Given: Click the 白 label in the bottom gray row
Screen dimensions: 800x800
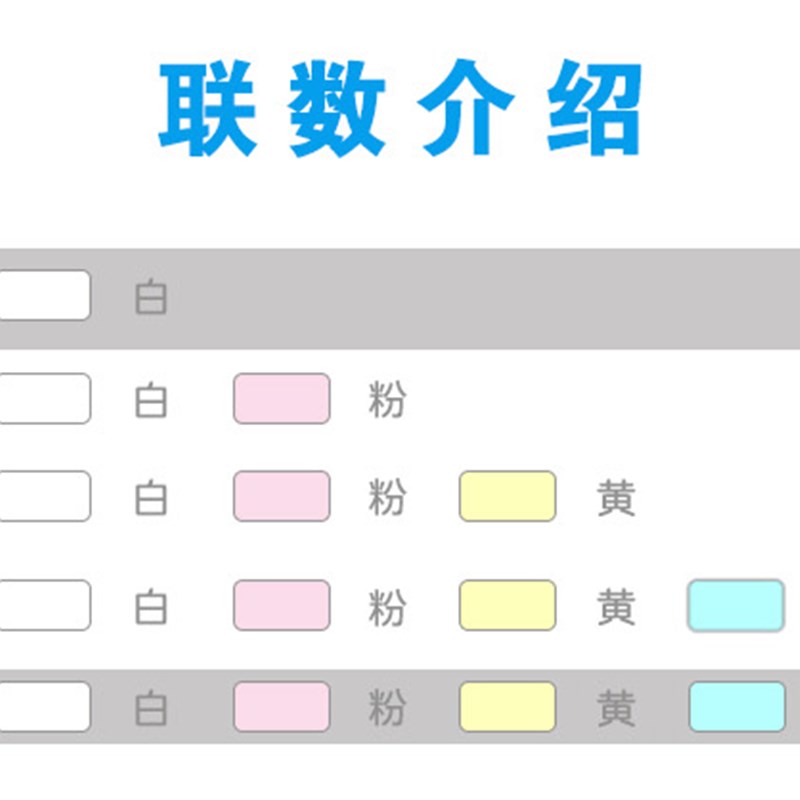Looking at the screenshot, I should (x=151, y=708).
